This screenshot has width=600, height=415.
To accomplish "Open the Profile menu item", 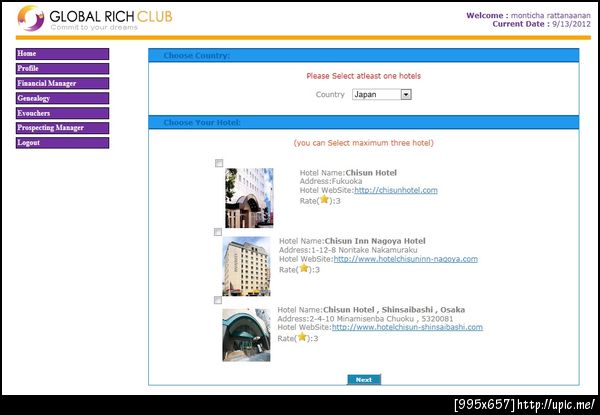I will [62, 68].
